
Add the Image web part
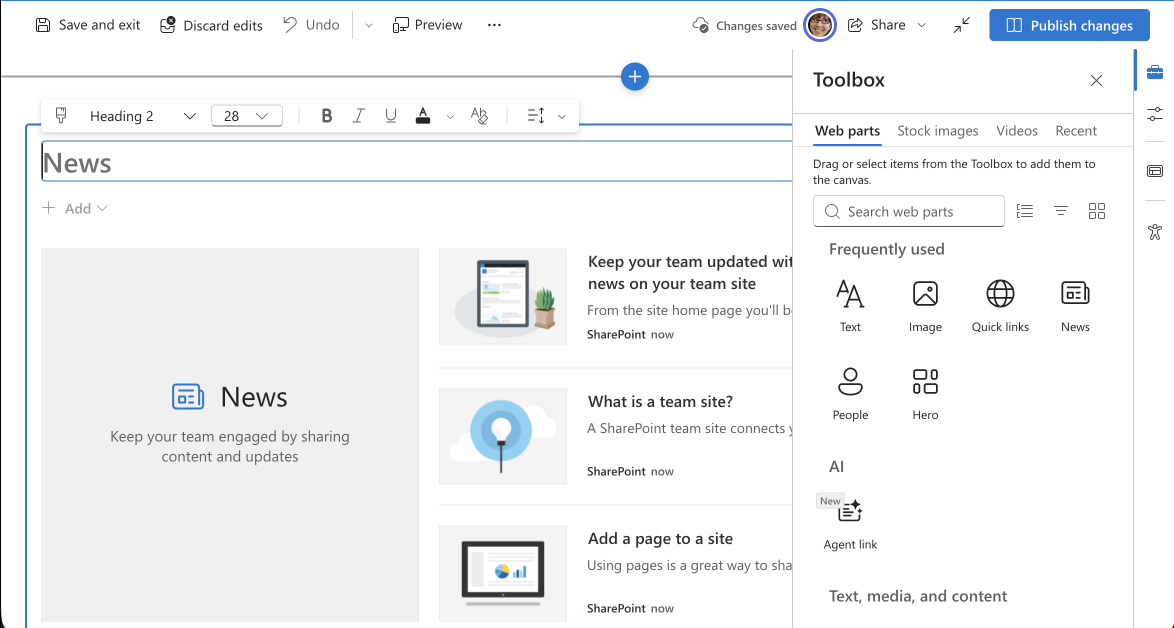point(925,305)
